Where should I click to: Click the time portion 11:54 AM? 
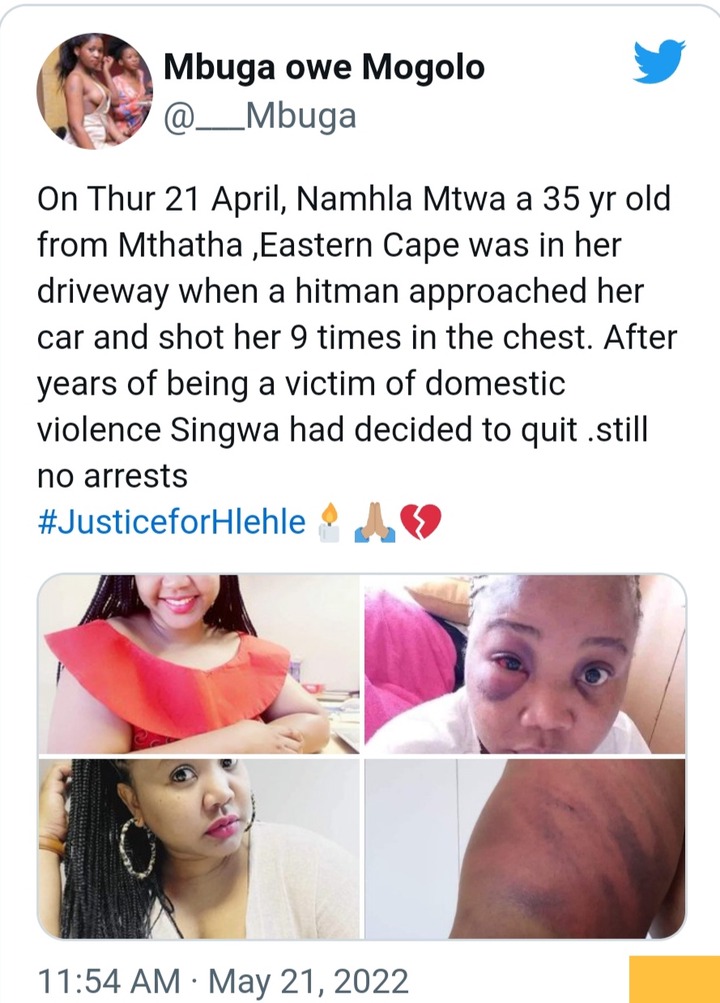coord(109,981)
